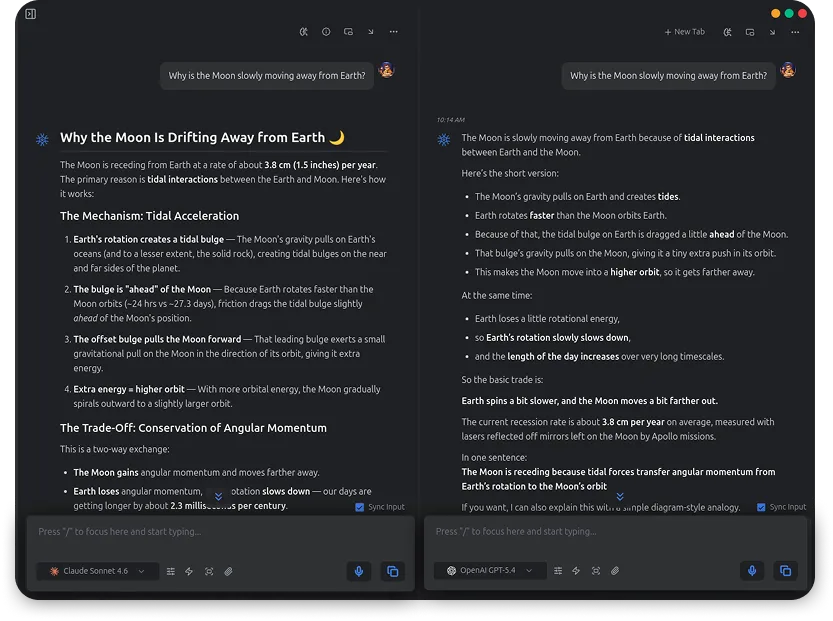Jump to bottom with left pane double-chevron
The image size is (833, 621).
pos(218,497)
